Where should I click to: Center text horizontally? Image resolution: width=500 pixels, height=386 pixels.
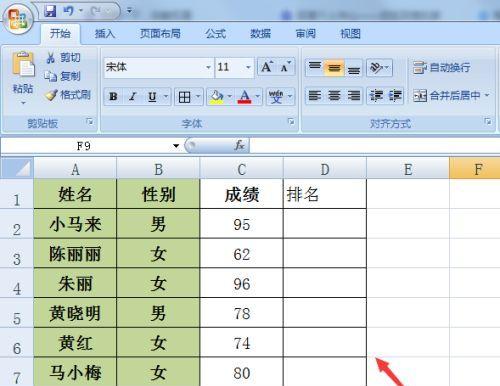(334, 96)
